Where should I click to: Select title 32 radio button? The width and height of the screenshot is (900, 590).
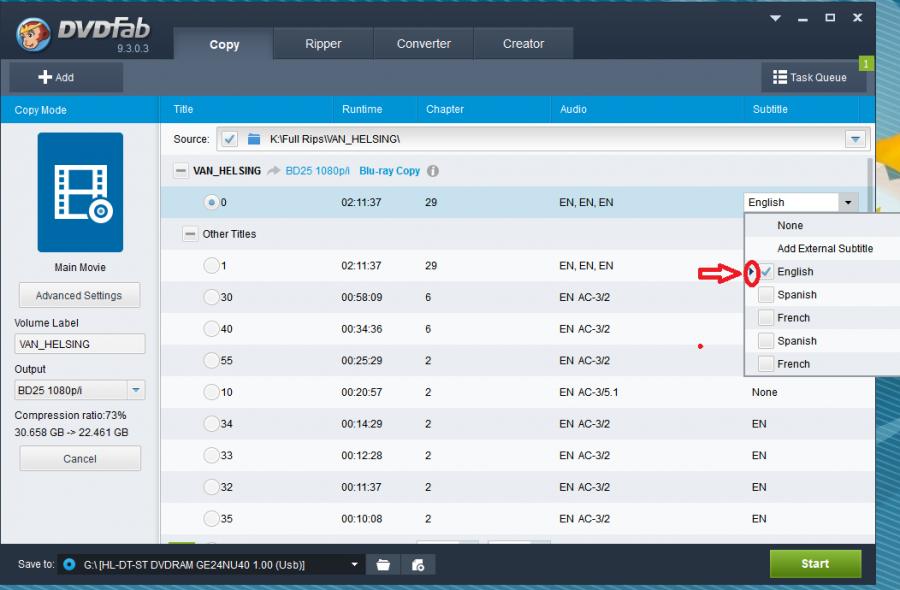[211, 487]
